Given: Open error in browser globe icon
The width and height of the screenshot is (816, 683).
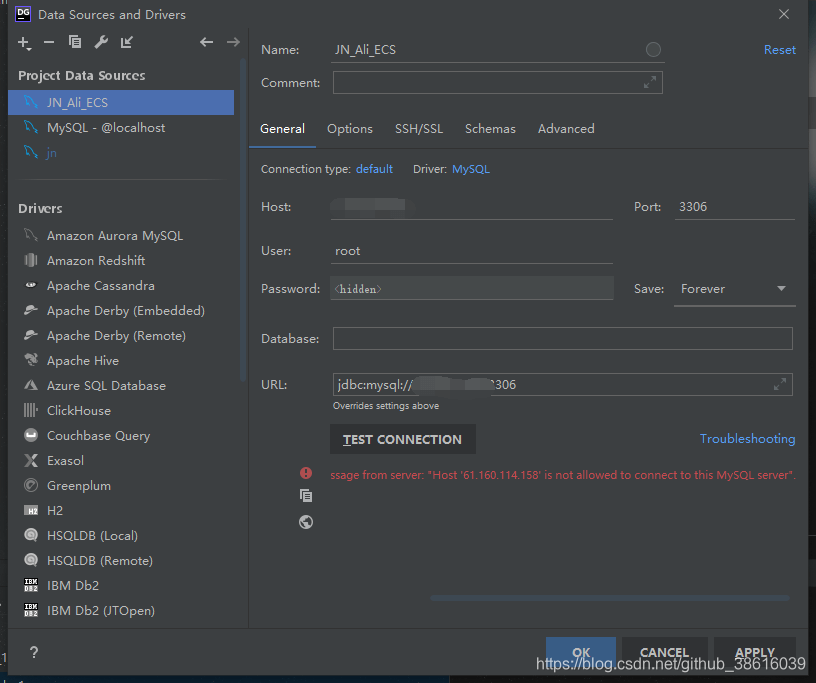Looking at the screenshot, I should pos(306,522).
